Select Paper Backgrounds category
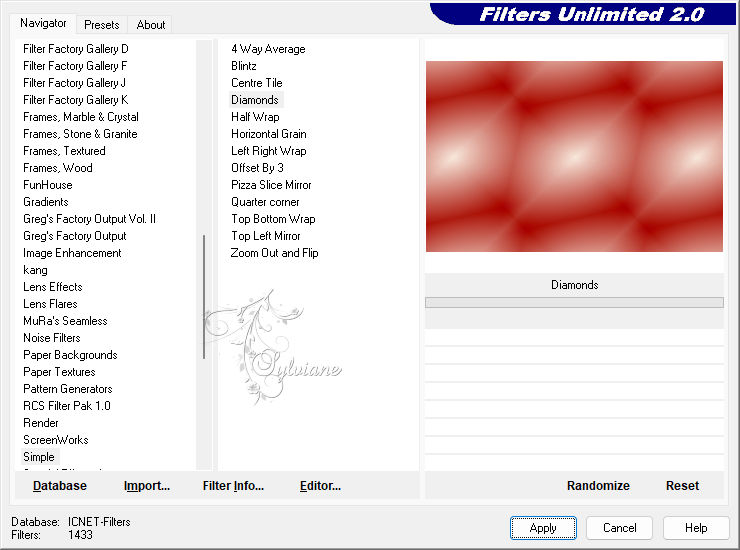 [x=70, y=355]
